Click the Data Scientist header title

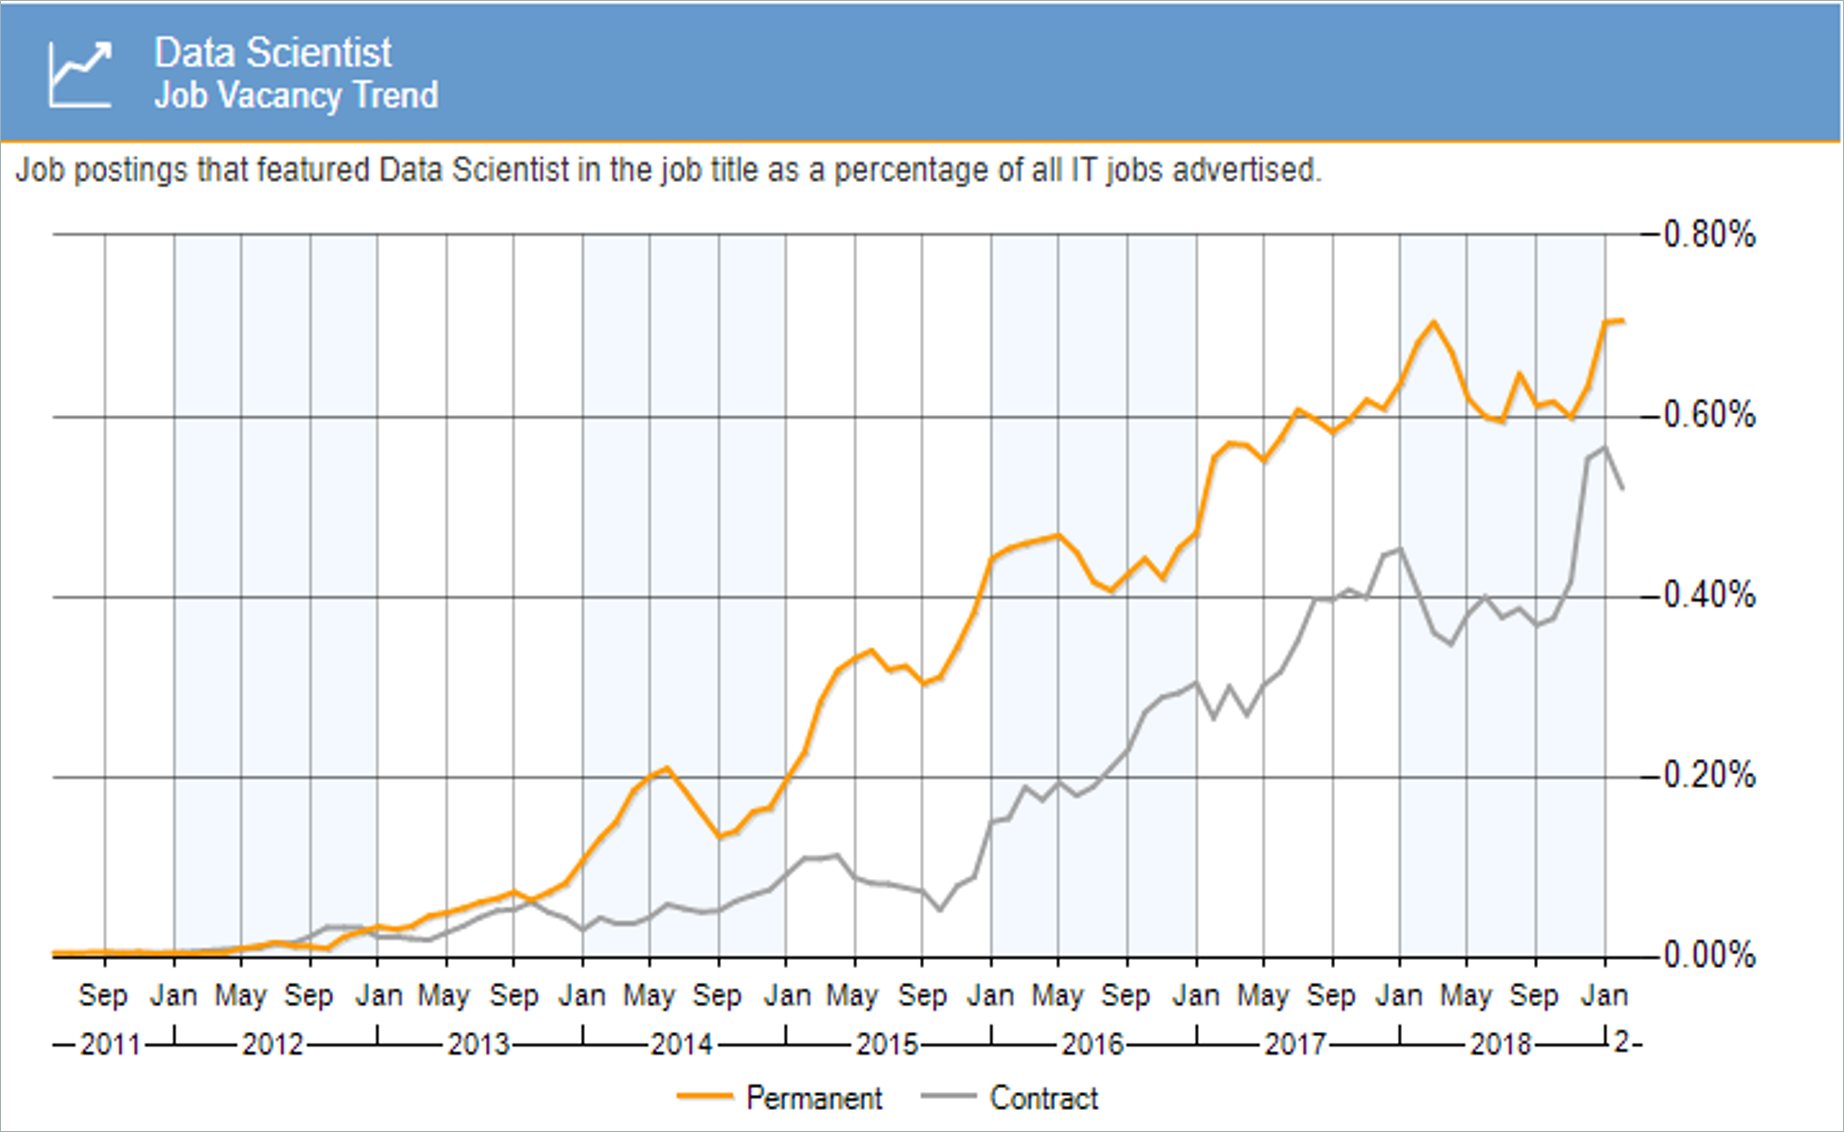272,53
